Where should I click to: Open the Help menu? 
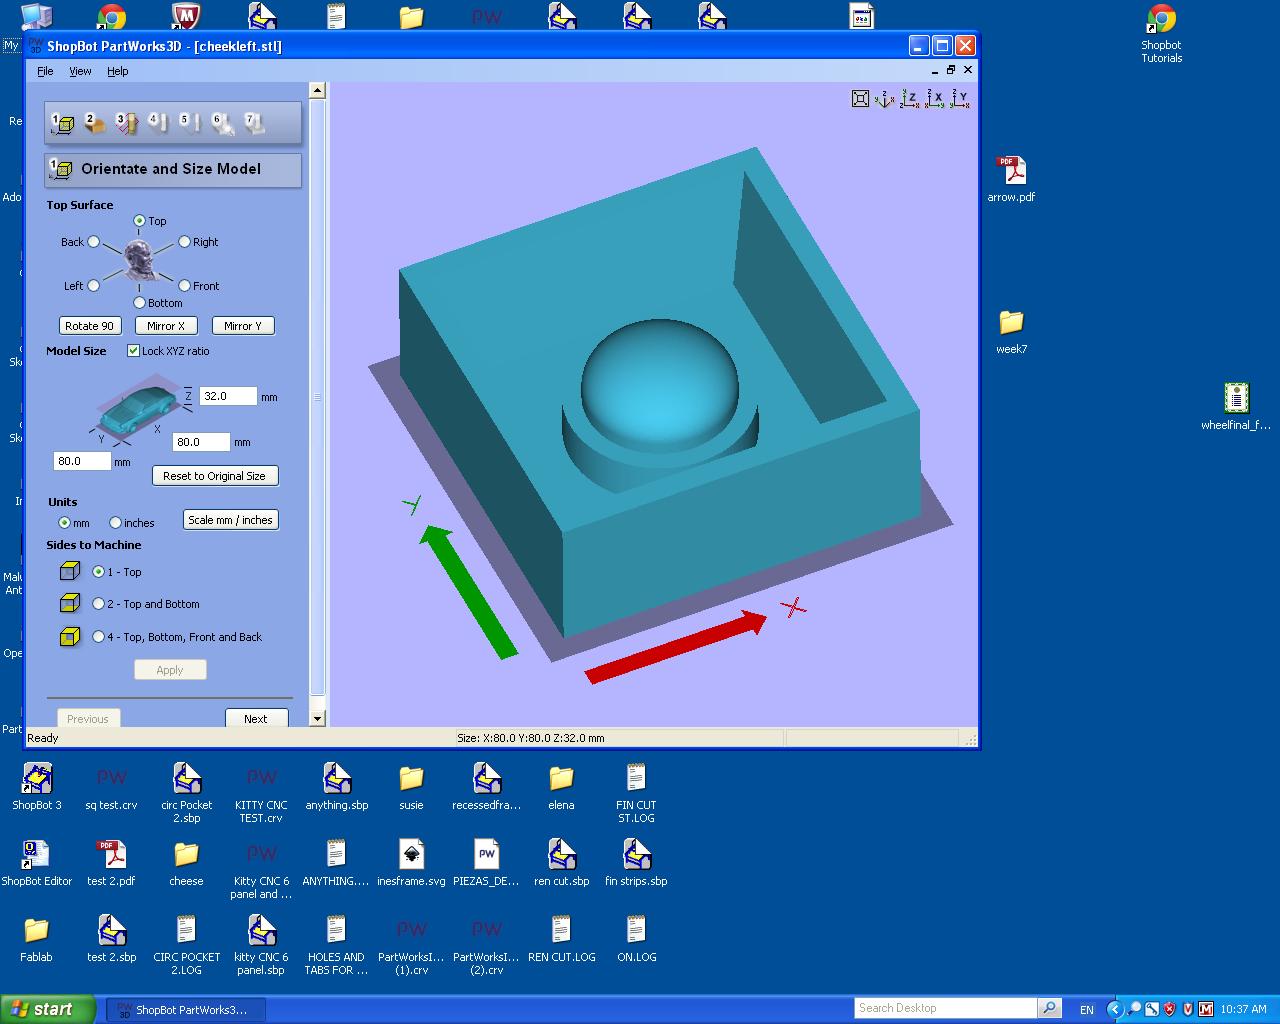118,71
